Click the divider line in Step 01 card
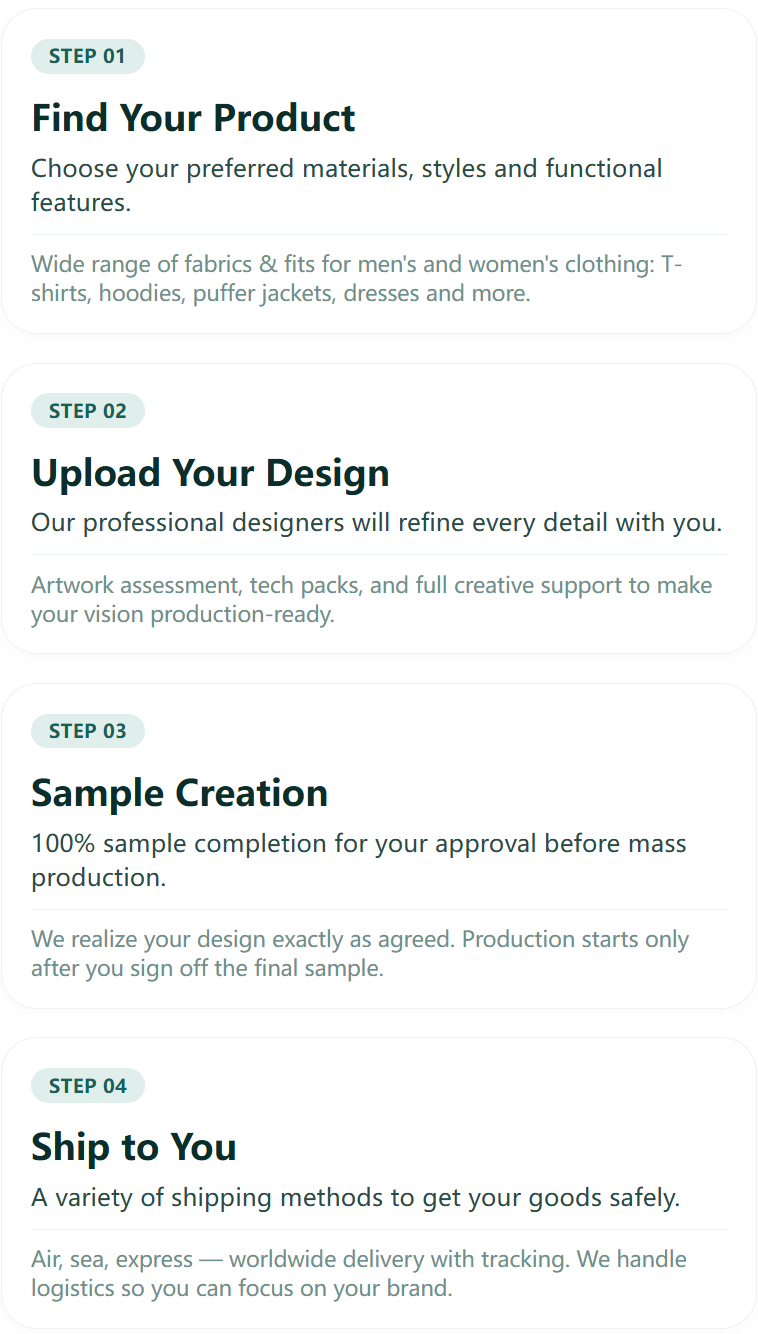 [x=379, y=235]
